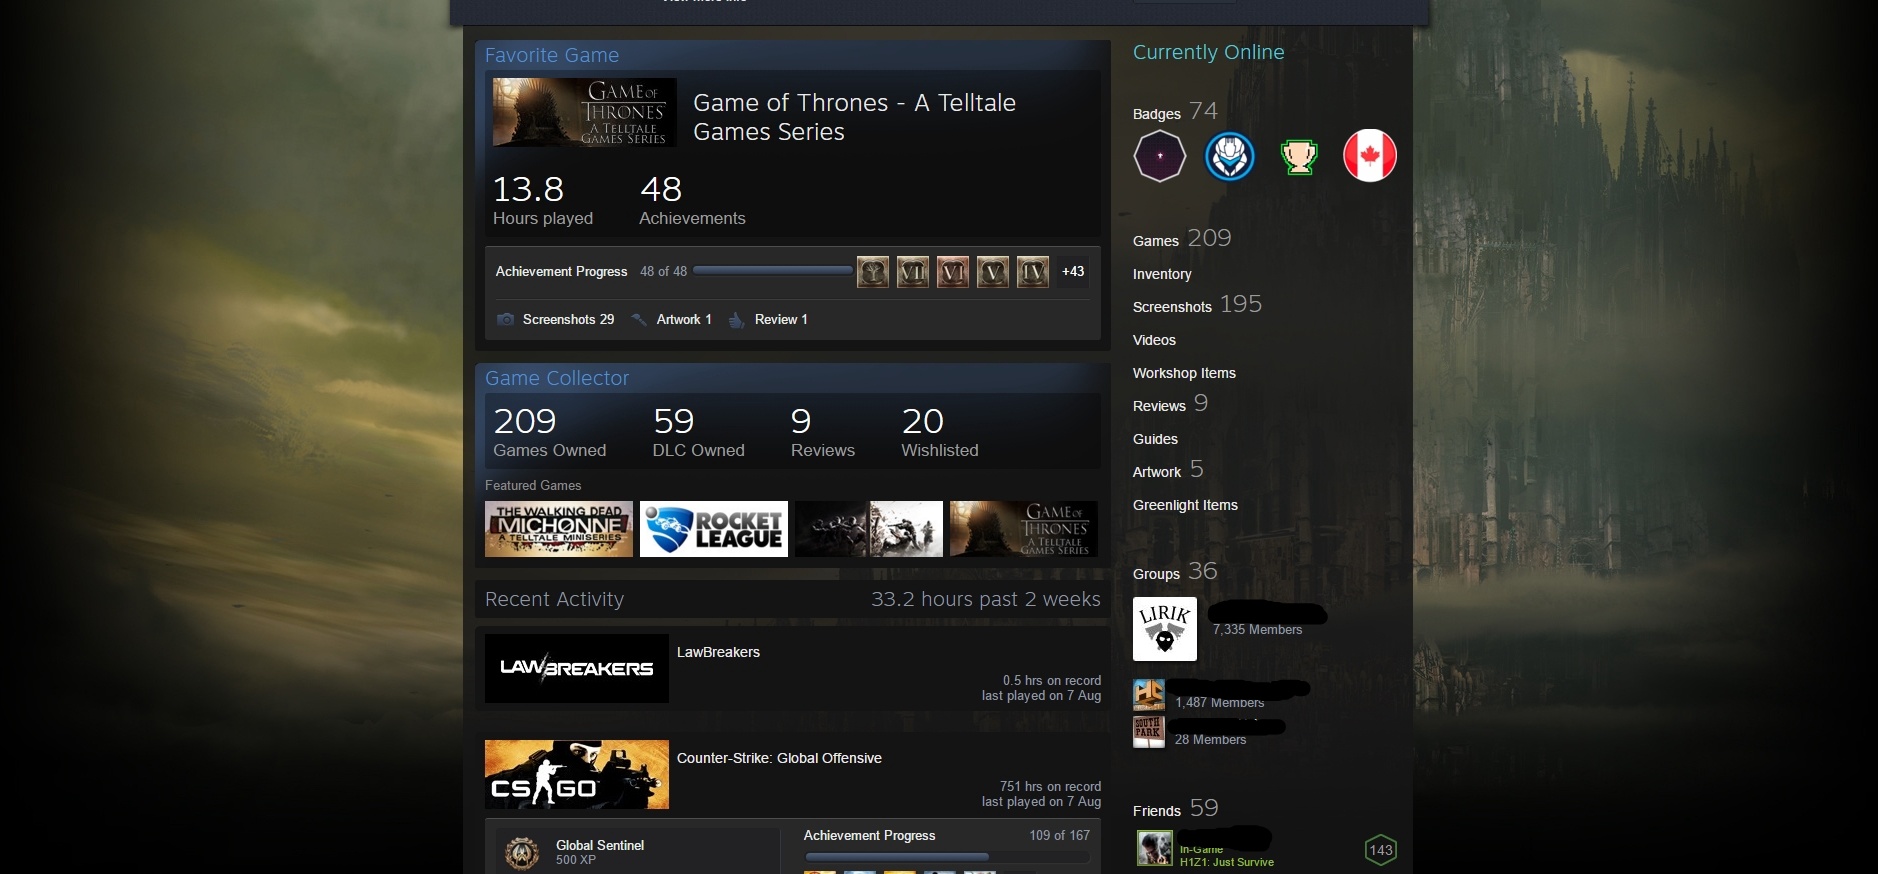Open Reviews 9 sidebar link

pyautogui.click(x=1171, y=404)
